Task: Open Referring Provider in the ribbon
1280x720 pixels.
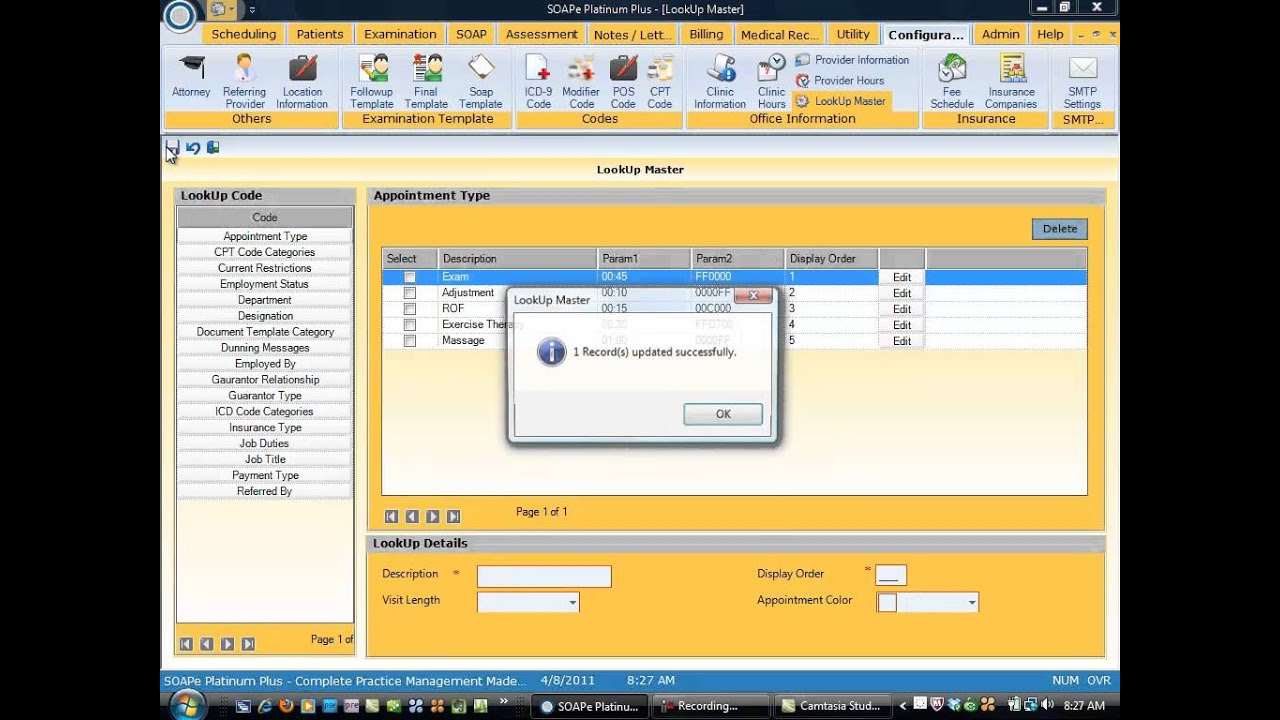Action: point(244,82)
